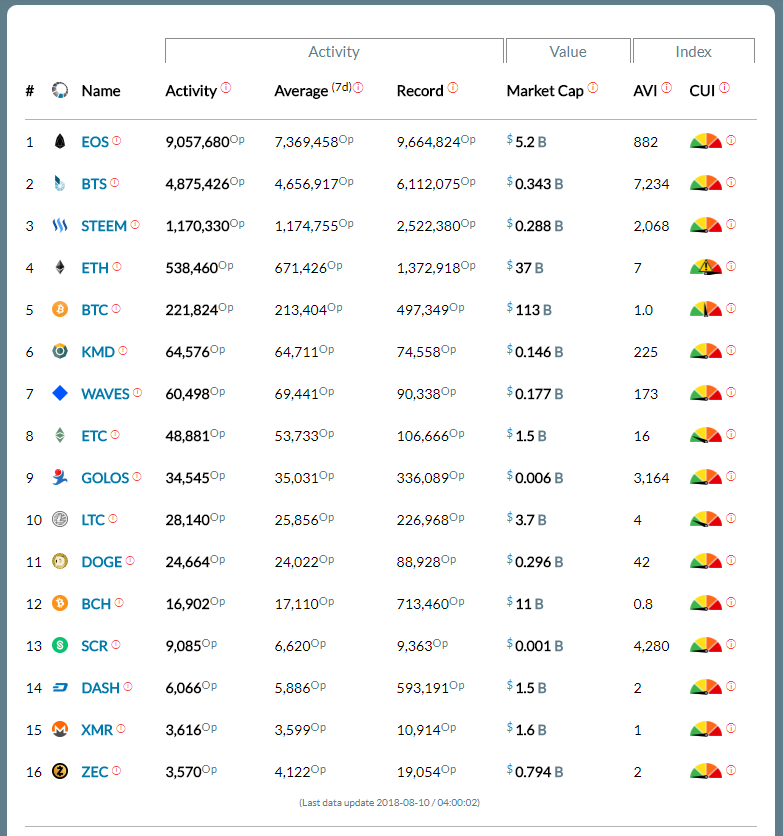
Task: Open the EOS coin link
Action: pyautogui.click(x=95, y=142)
